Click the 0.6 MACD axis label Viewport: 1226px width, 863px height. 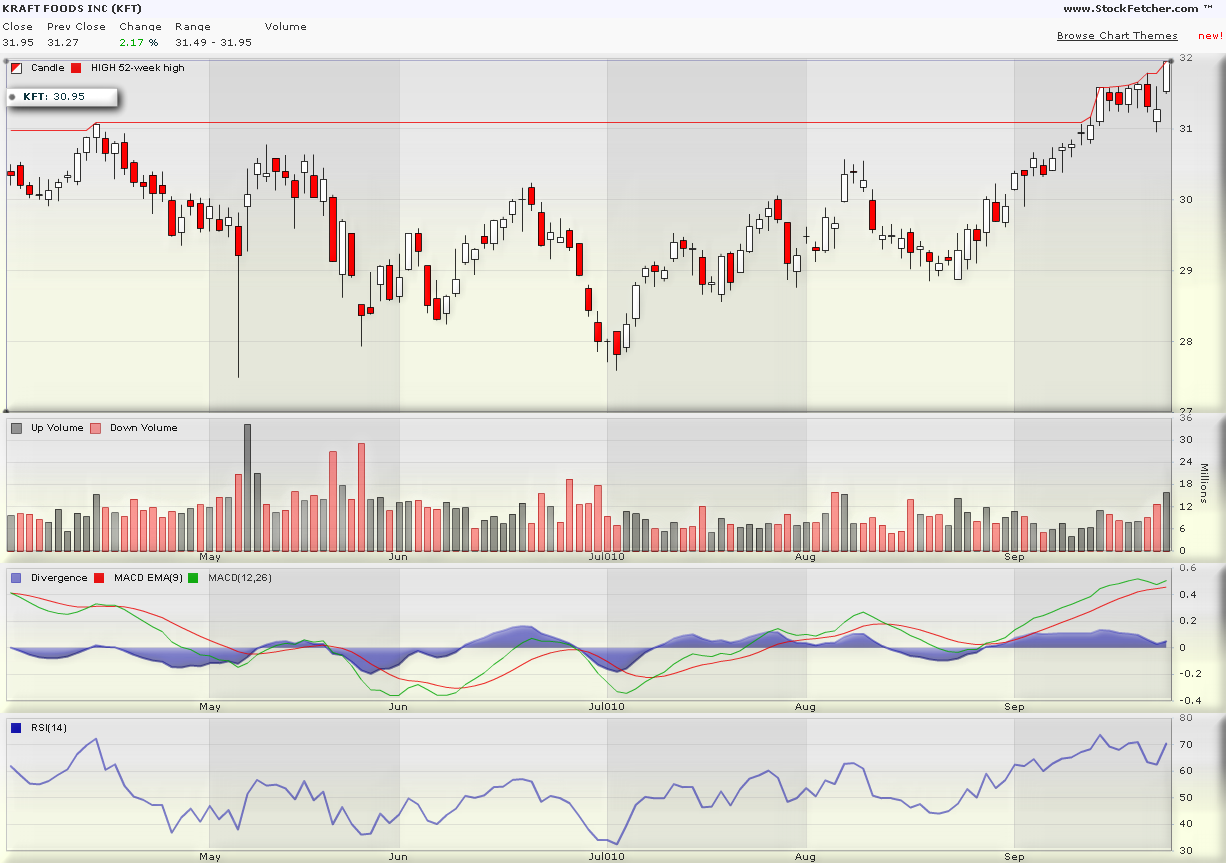1186,569
